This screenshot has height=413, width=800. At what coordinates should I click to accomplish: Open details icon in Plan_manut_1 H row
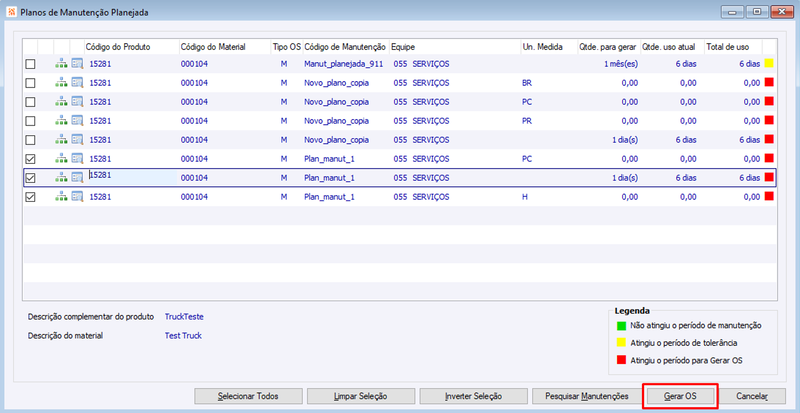click(77, 197)
